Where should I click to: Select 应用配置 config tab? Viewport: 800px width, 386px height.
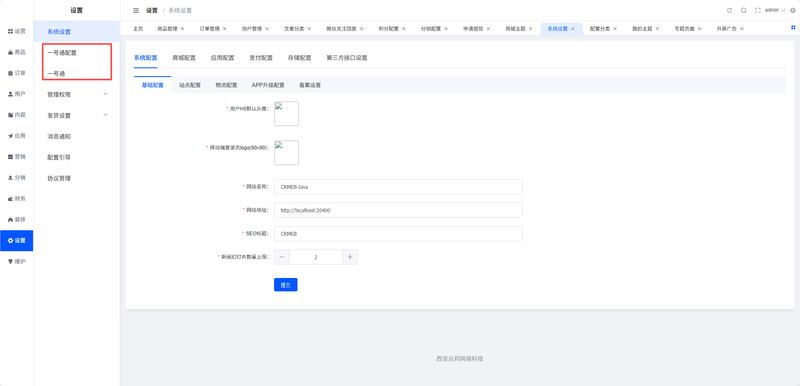(x=222, y=58)
